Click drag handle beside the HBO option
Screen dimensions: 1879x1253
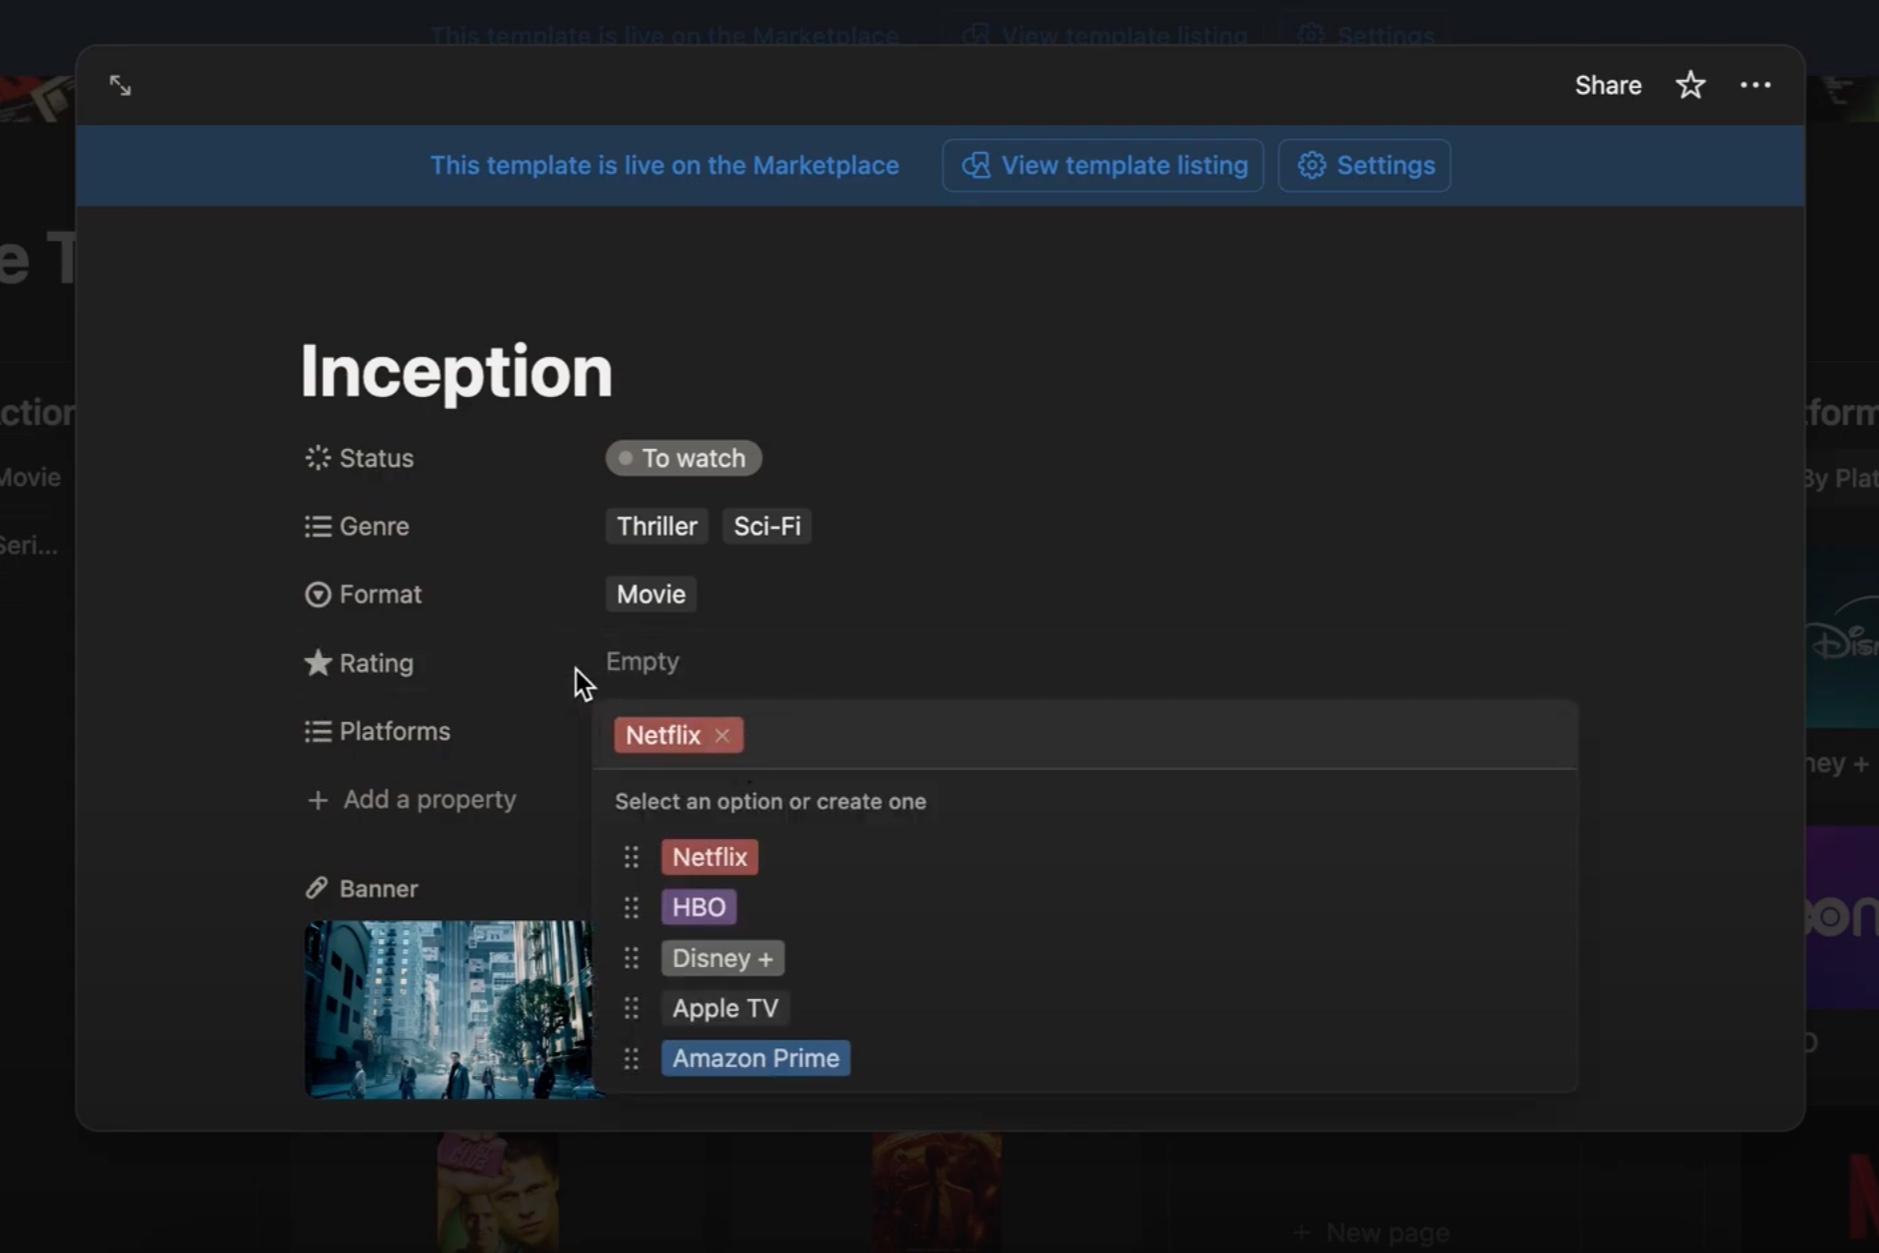[631, 908]
